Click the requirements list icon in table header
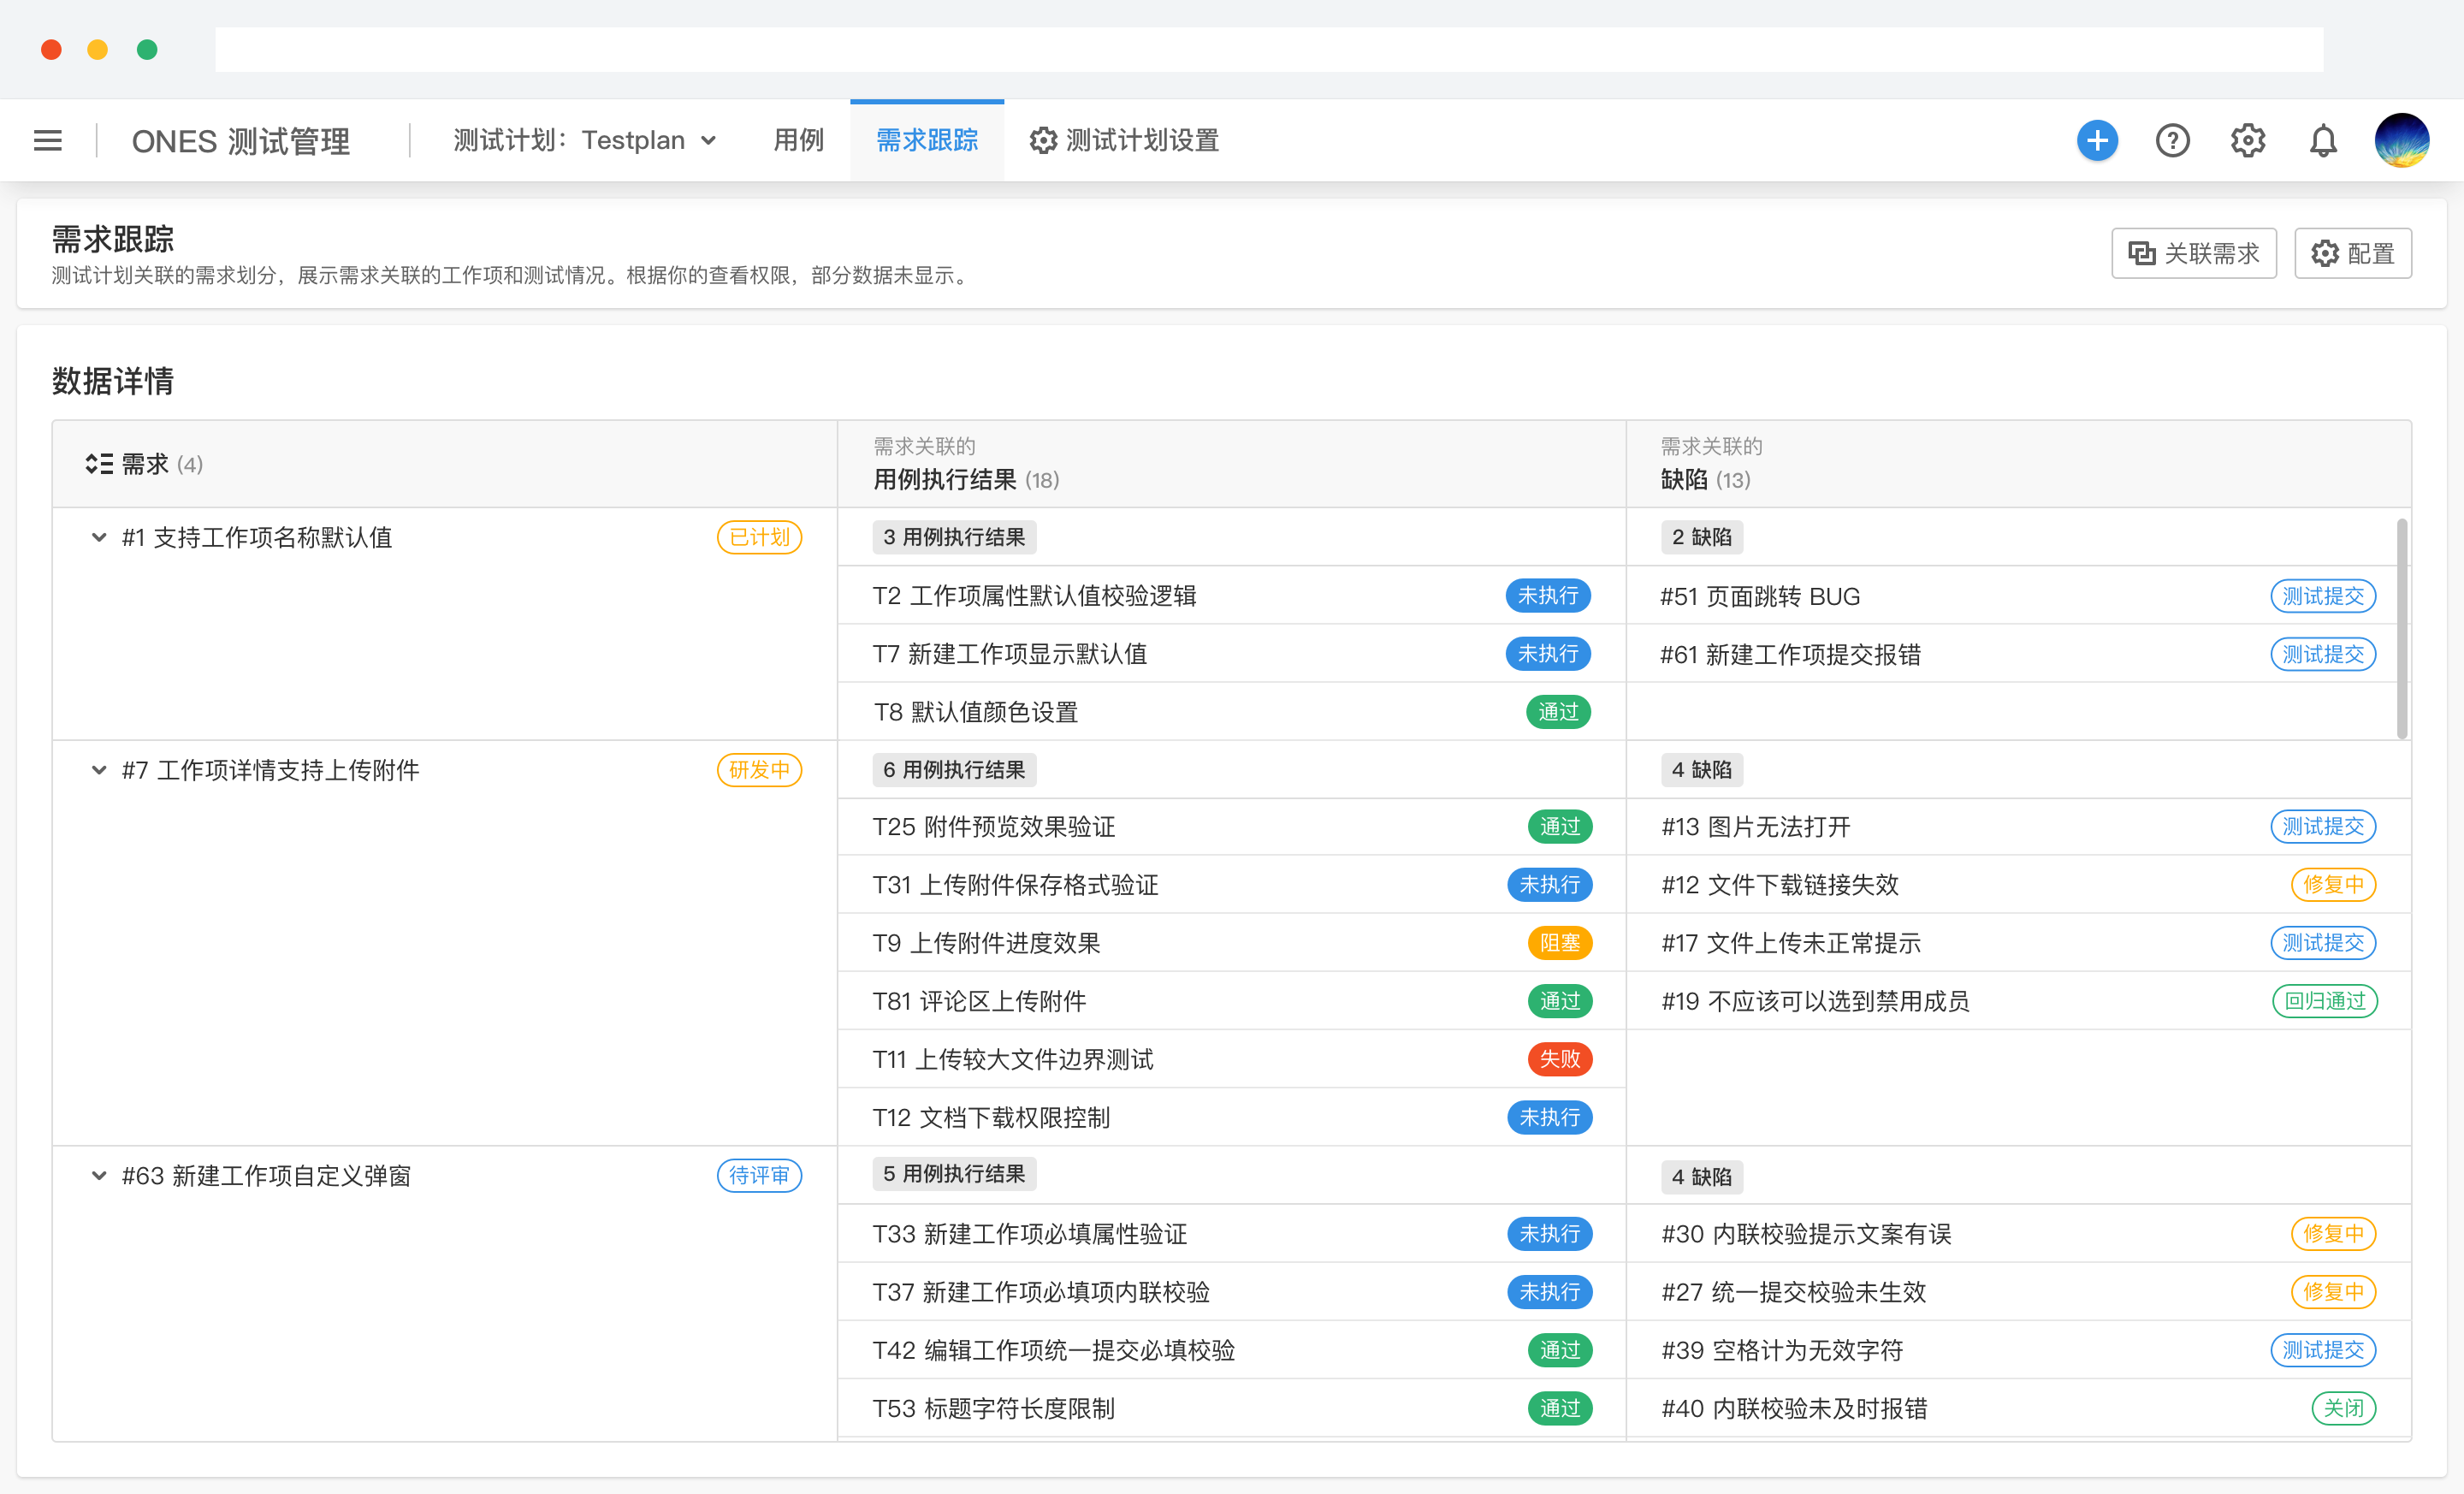The height and width of the screenshot is (1494, 2464). 99,464
